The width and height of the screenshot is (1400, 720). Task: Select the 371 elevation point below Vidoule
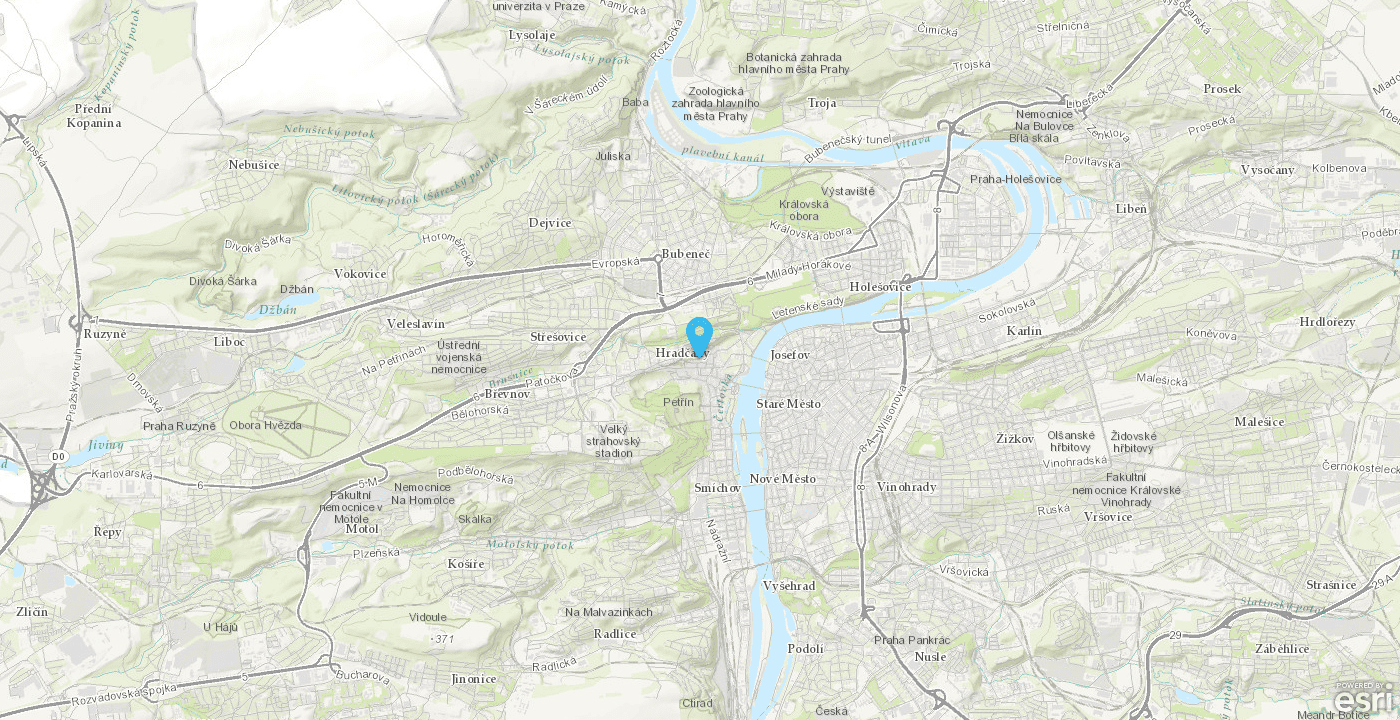[442, 638]
